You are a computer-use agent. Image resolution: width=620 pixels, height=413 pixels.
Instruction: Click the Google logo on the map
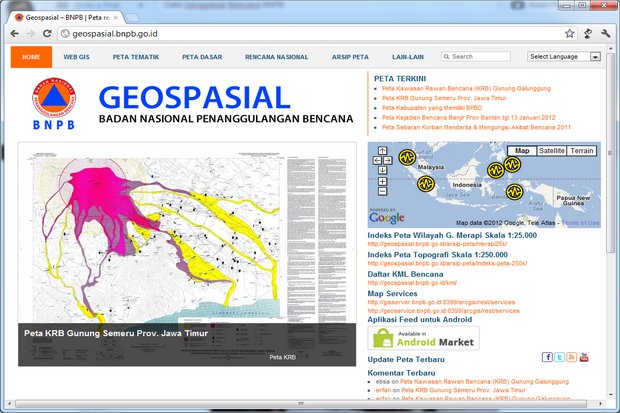(386, 217)
